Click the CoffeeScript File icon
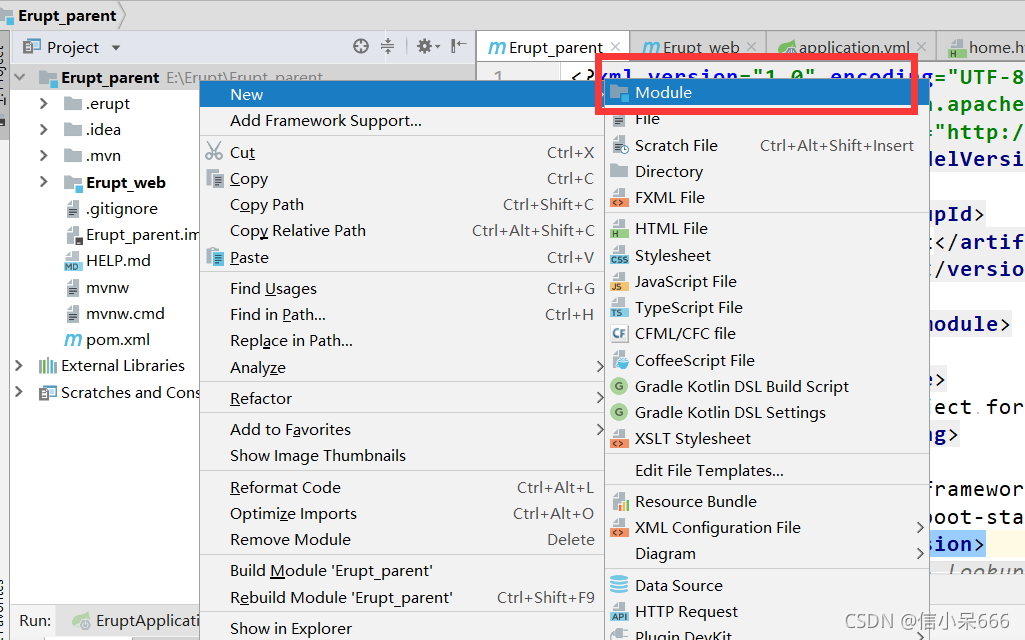Viewport: 1025px width, 640px height. tap(619, 360)
